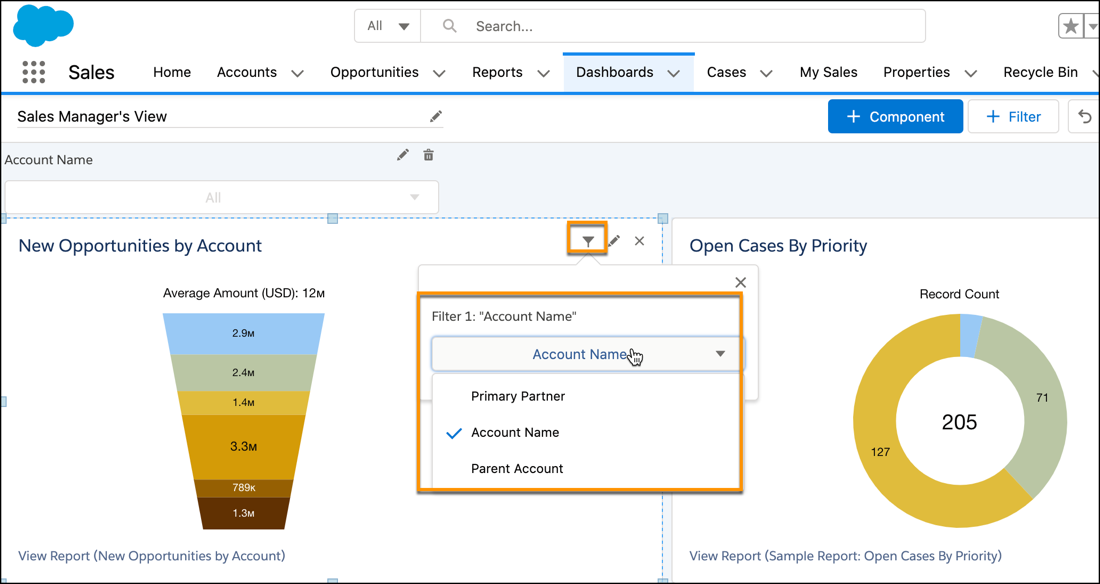1100x584 pixels.
Task: Choose Primary Partner from the list
Action: [518, 396]
